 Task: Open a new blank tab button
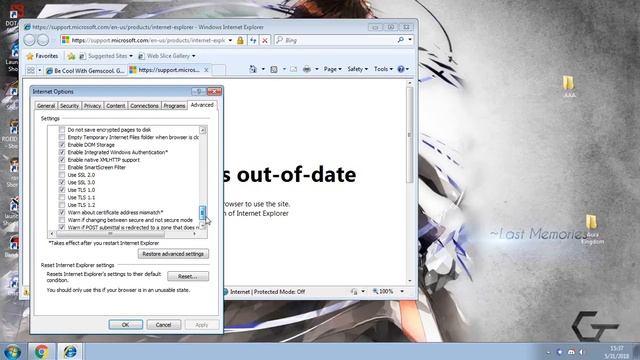[x=219, y=70]
